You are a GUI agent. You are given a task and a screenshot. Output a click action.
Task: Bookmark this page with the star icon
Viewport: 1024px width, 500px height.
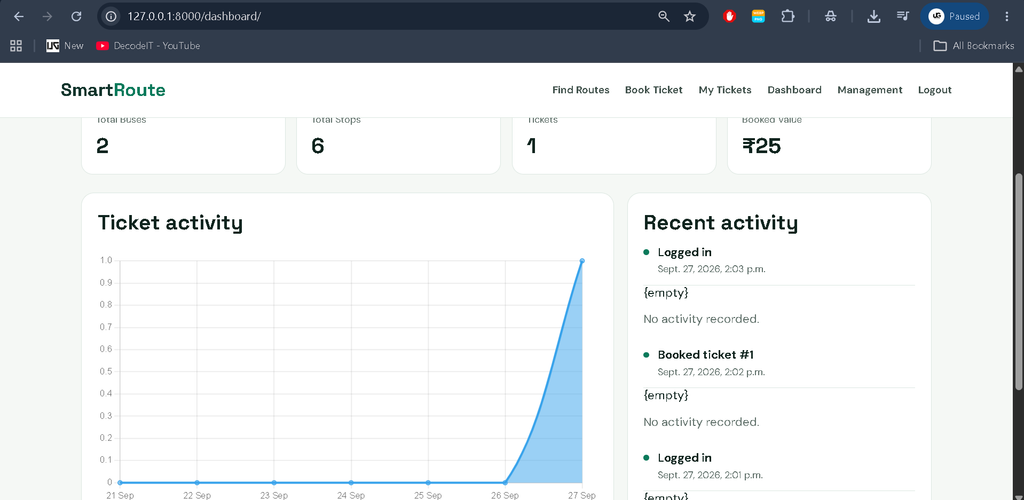tap(690, 16)
